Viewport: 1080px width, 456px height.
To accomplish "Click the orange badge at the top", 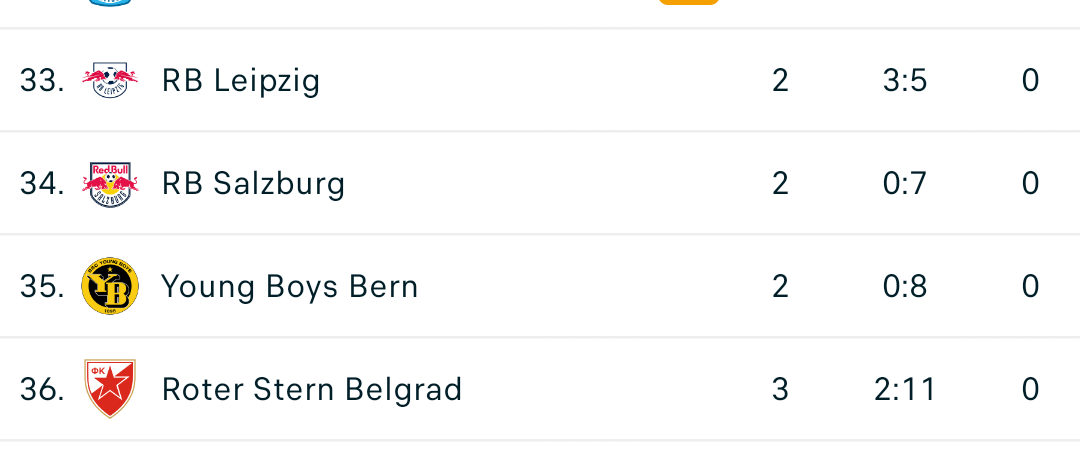I will 689,2.
